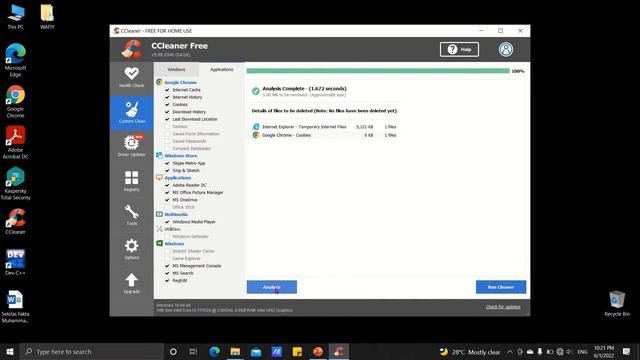Open This PC on the desktop
Image resolution: width=640 pixels, height=360 pixels.
(x=16, y=17)
